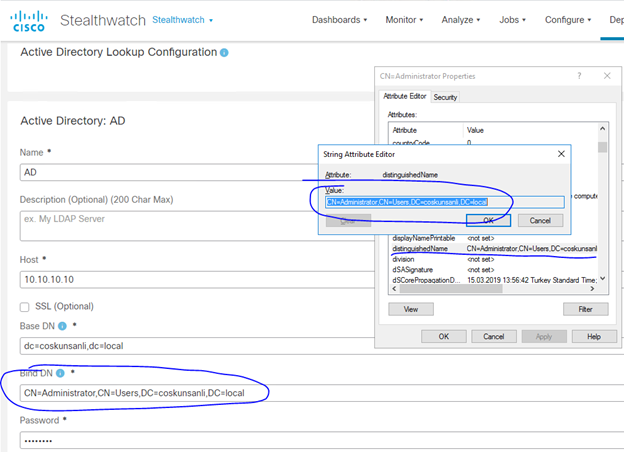Close the CN=Administrator Properties window
624x452 pixels.
click(x=607, y=76)
